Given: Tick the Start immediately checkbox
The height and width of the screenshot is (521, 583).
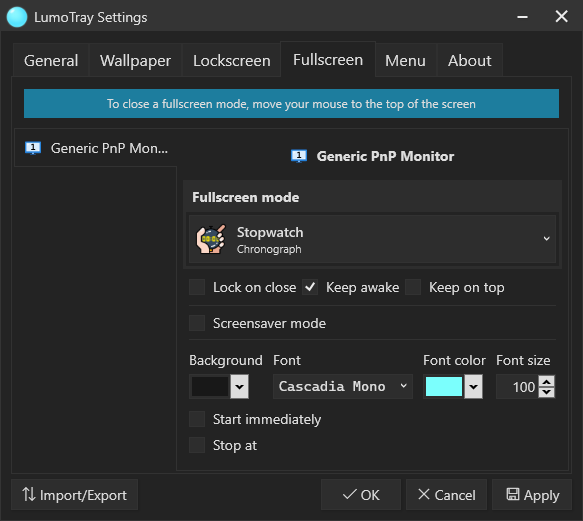Looking at the screenshot, I should tap(197, 419).
